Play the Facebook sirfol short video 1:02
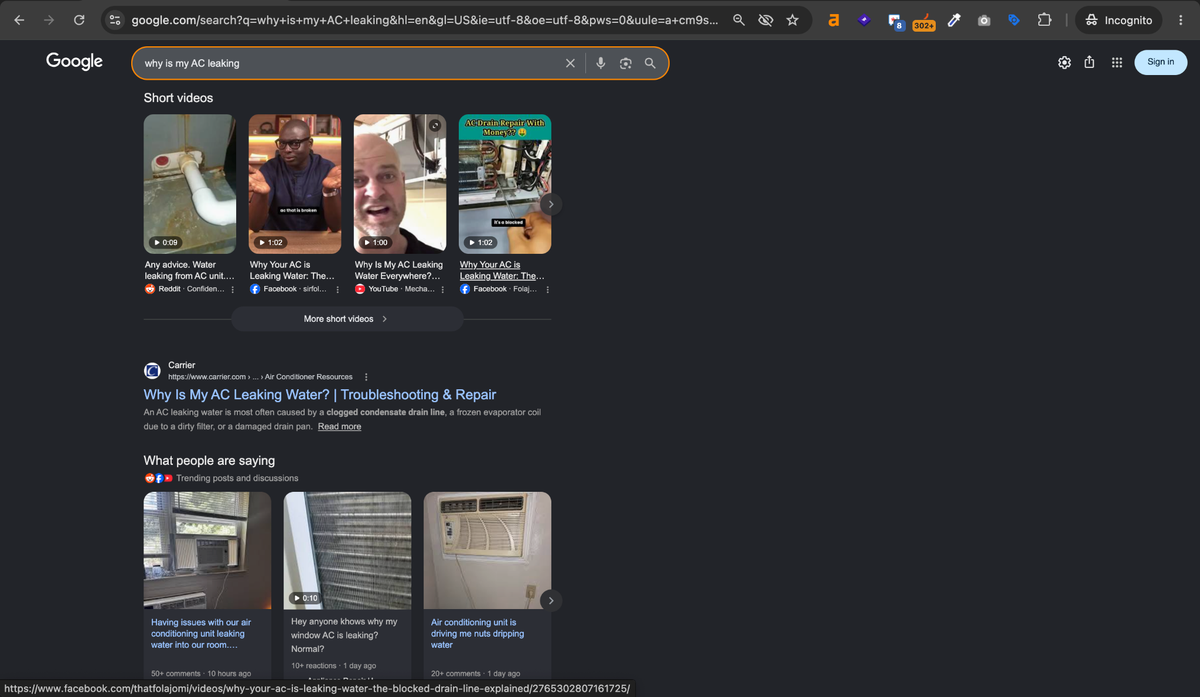The width and height of the screenshot is (1200, 697). (x=295, y=184)
